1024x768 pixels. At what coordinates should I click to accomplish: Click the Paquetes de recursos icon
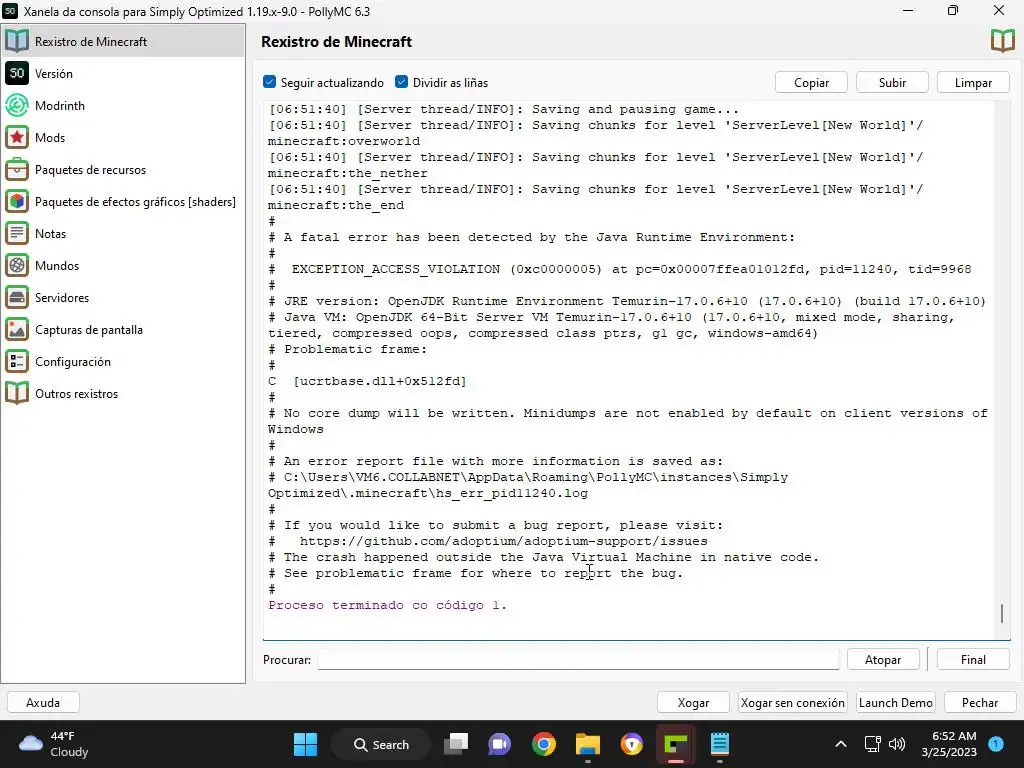pos(17,169)
